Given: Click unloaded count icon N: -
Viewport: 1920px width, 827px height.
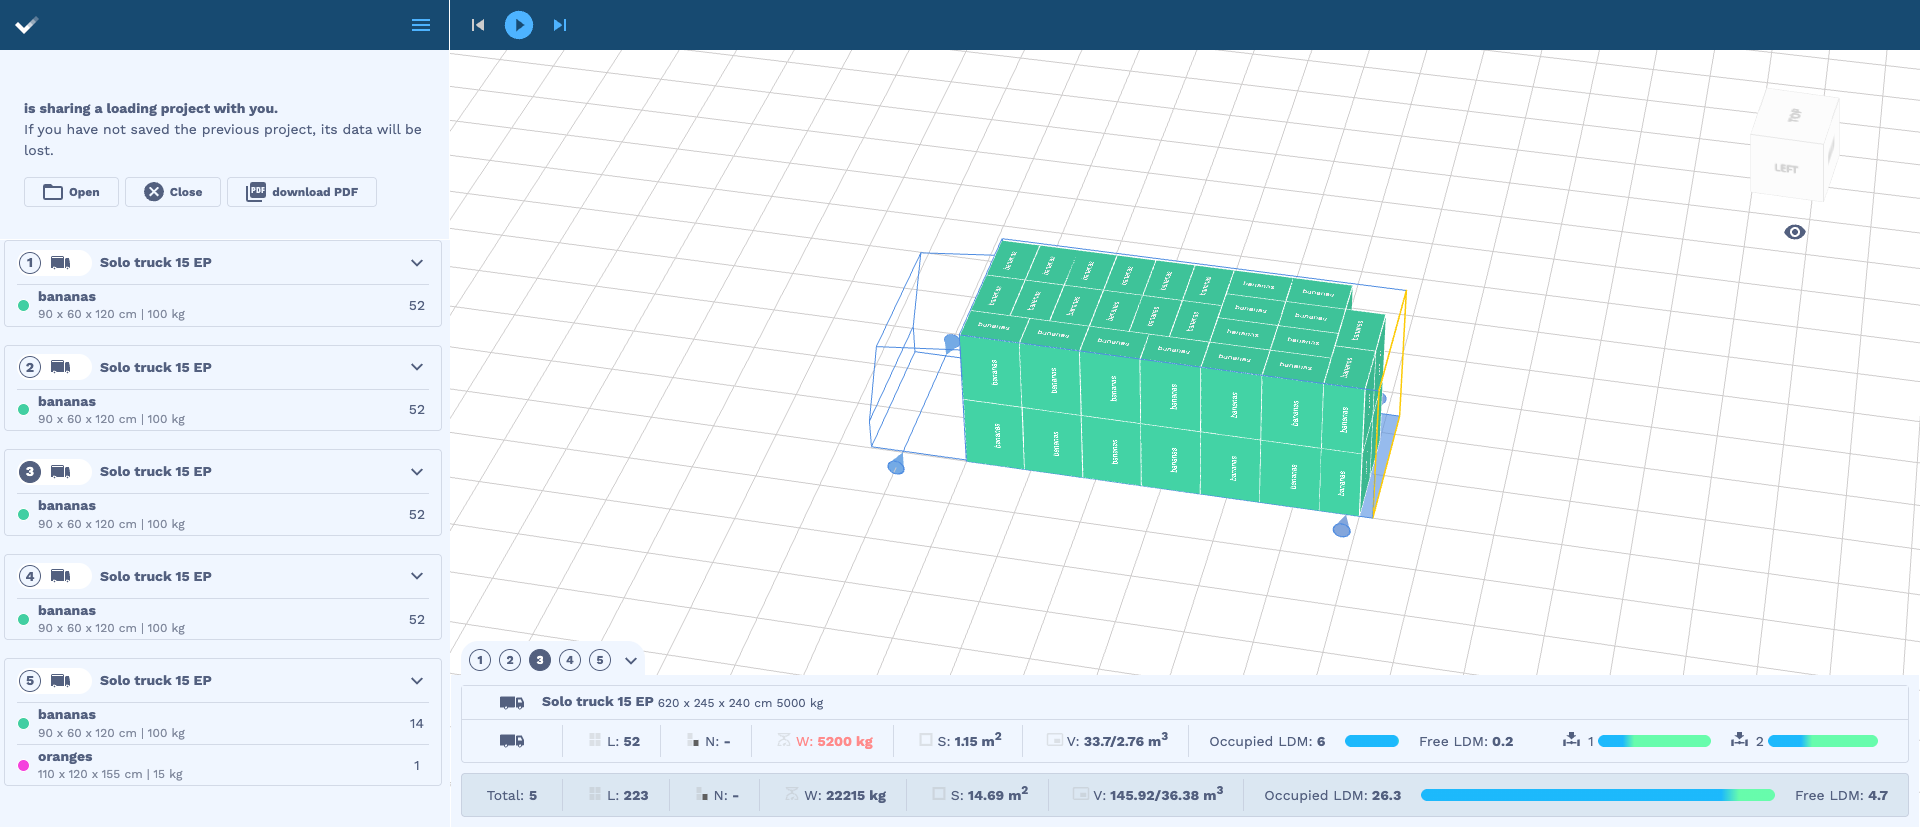Looking at the screenshot, I should click(694, 741).
